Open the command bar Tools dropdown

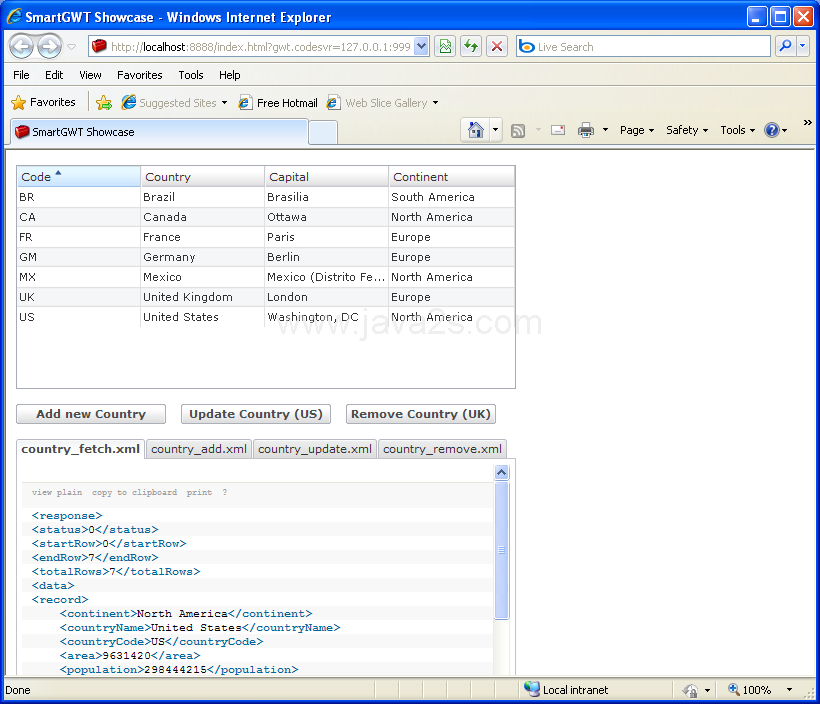pyautogui.click(x=737, y=130)
